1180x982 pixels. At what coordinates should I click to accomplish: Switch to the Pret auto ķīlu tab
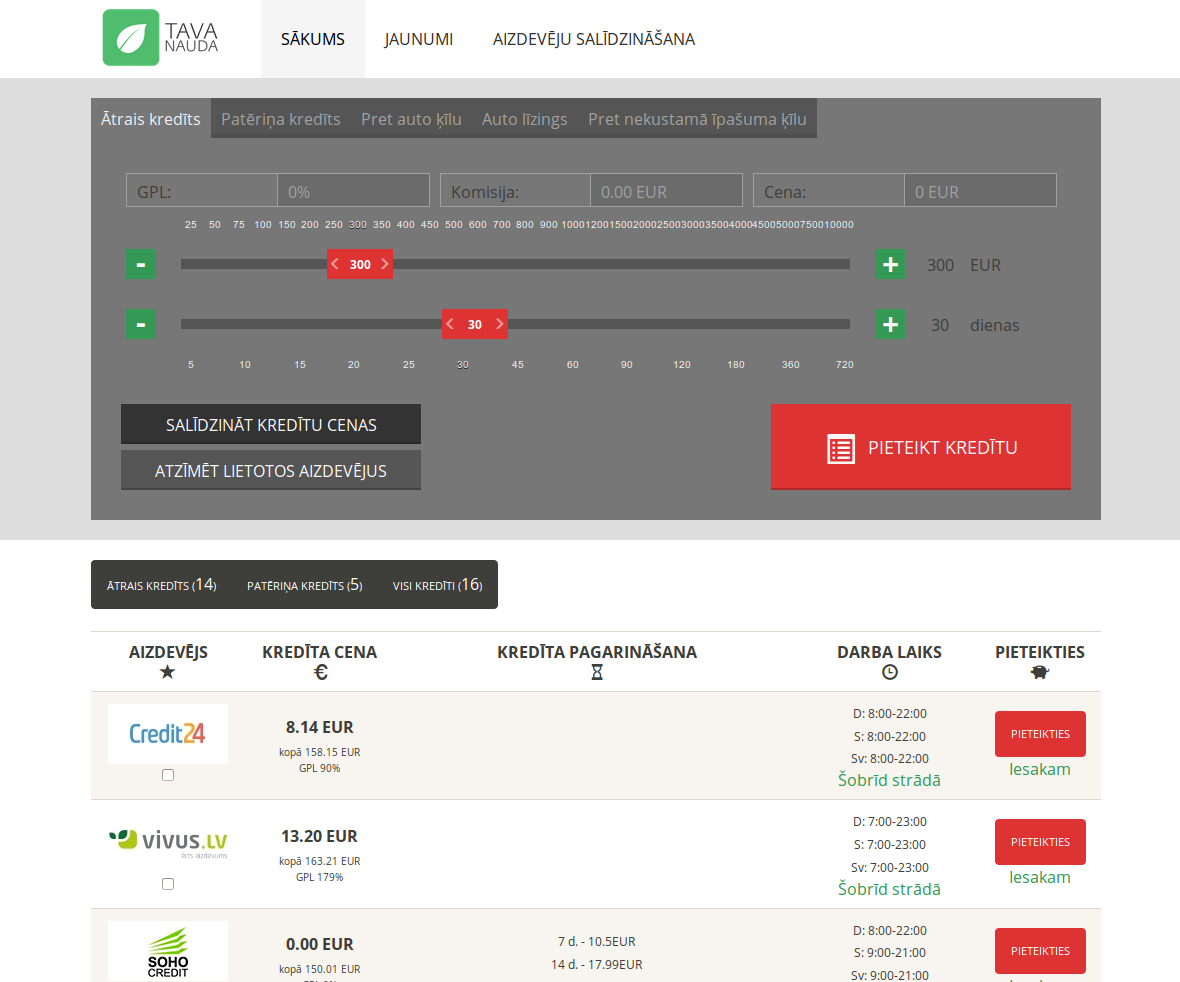(411, 119)
